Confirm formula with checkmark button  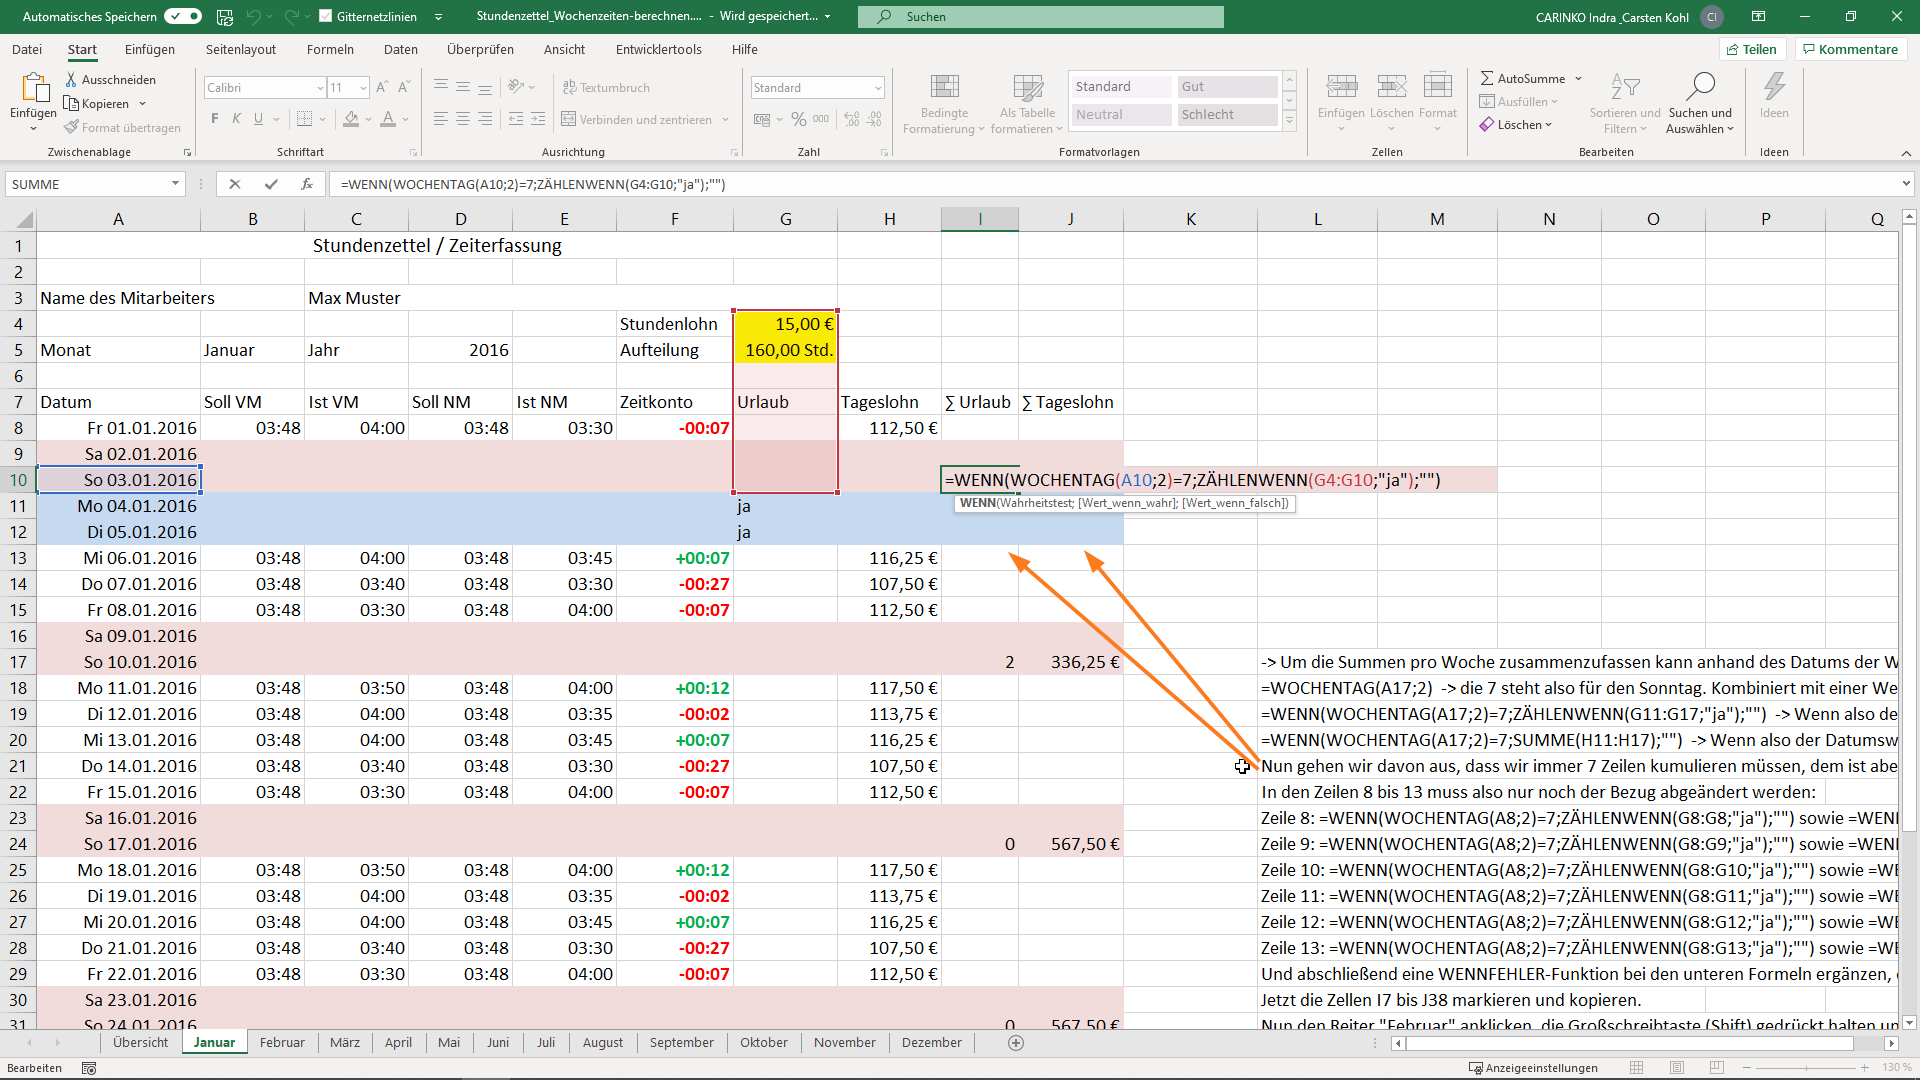[x=271, y=184]
